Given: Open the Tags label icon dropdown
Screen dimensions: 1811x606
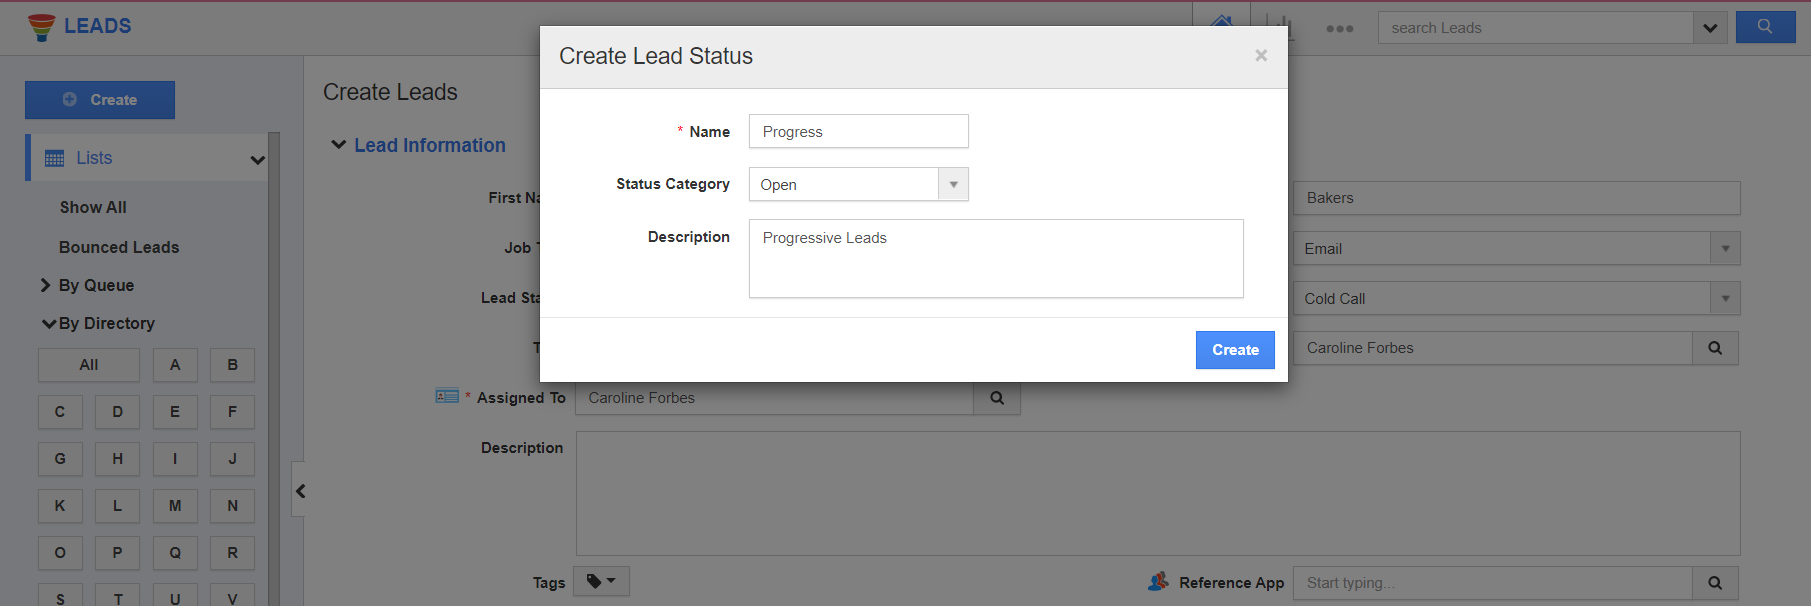Looking at the screenshot, I should (x=601, y=581).
